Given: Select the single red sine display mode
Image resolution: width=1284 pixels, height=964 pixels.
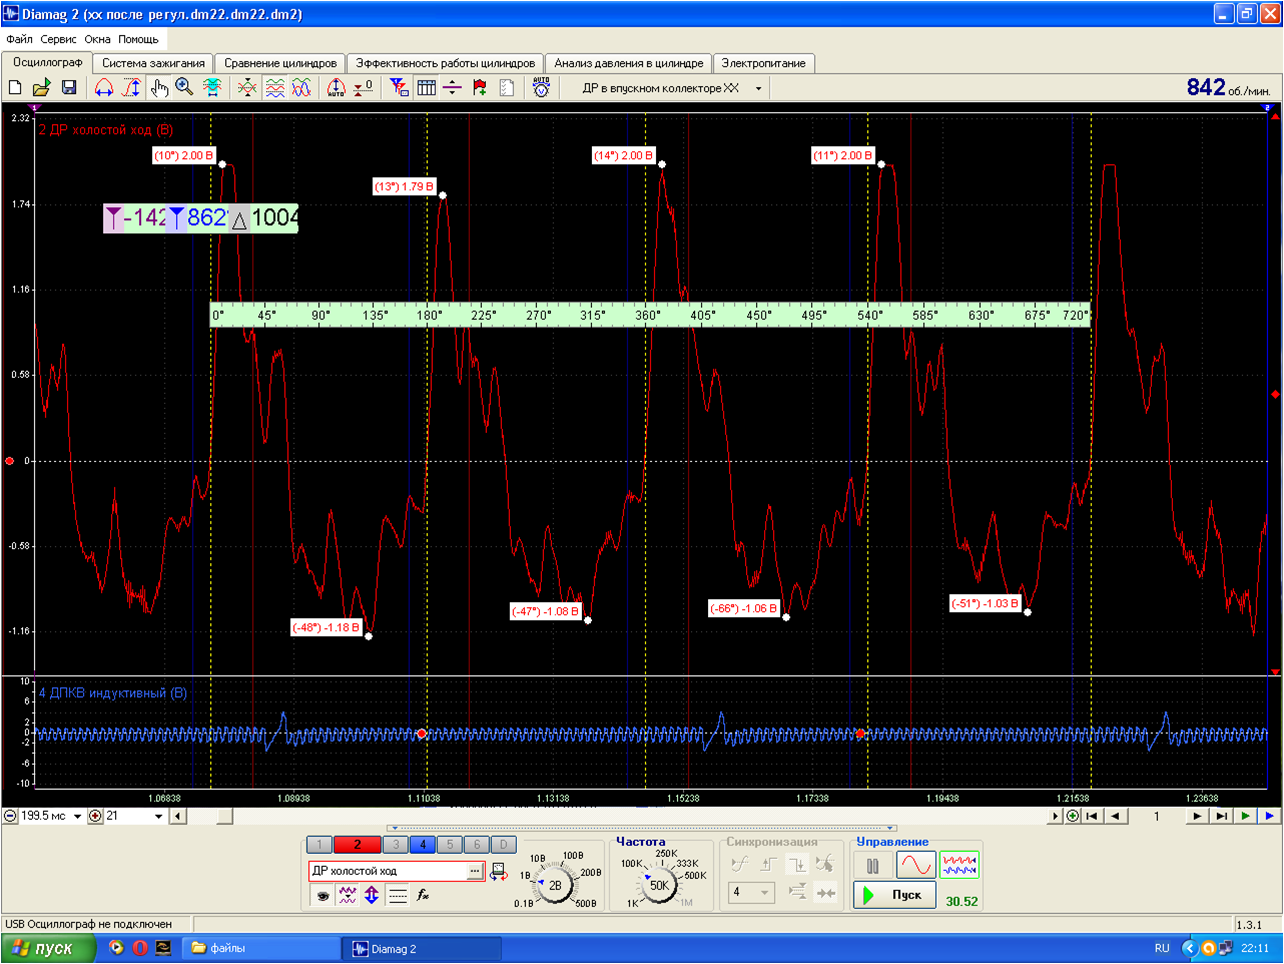Looking at the screenshot, I should (916, 865).
